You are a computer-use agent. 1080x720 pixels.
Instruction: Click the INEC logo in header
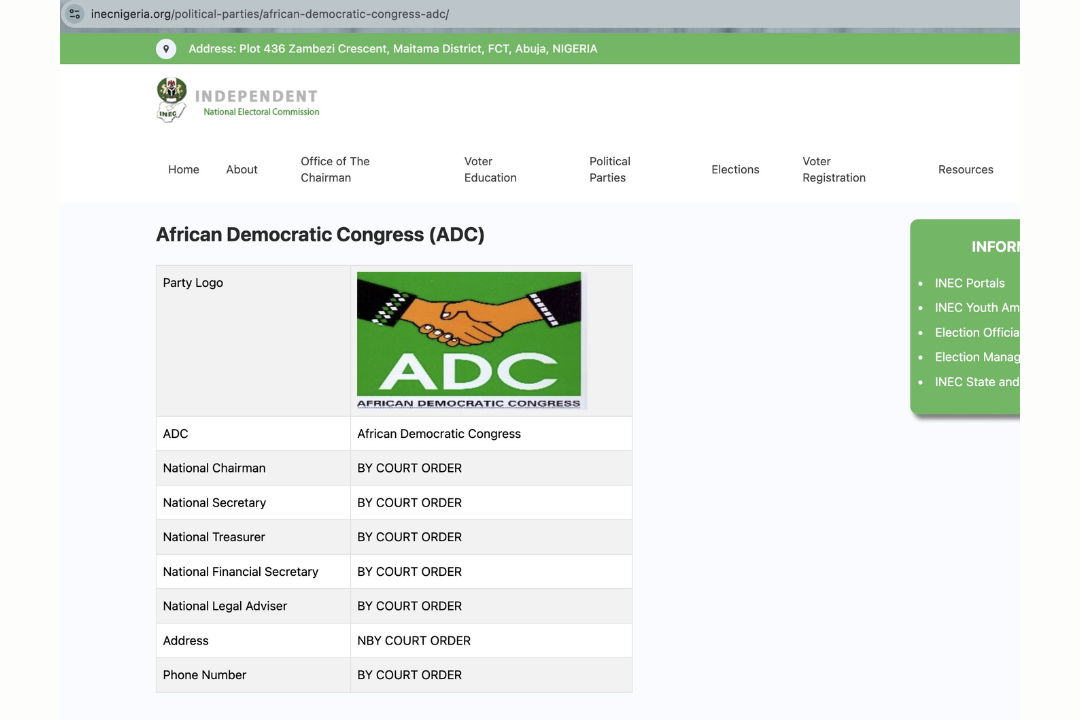click(x=172, y=100)
